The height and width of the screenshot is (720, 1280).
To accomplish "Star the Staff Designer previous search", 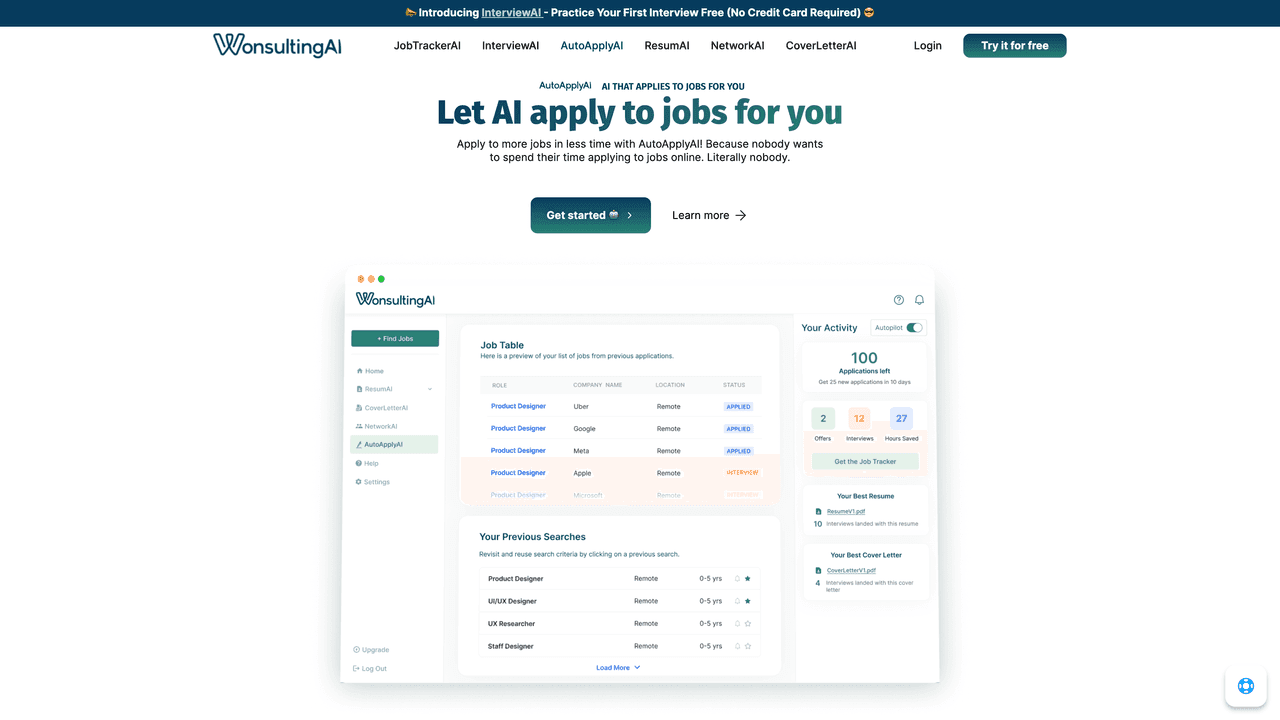I will pyautogui.click(x=748, y=646).
